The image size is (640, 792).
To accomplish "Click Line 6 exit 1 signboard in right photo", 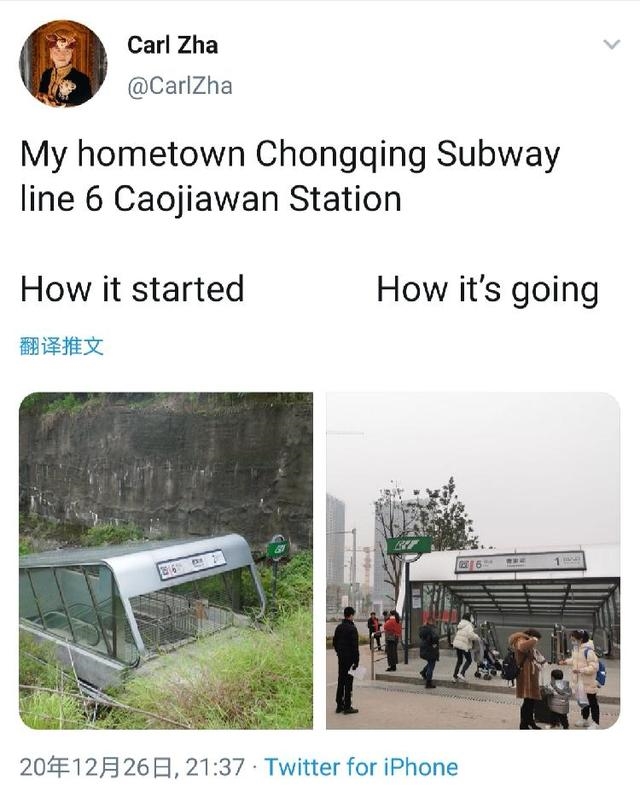I will (x=520, y=562).
